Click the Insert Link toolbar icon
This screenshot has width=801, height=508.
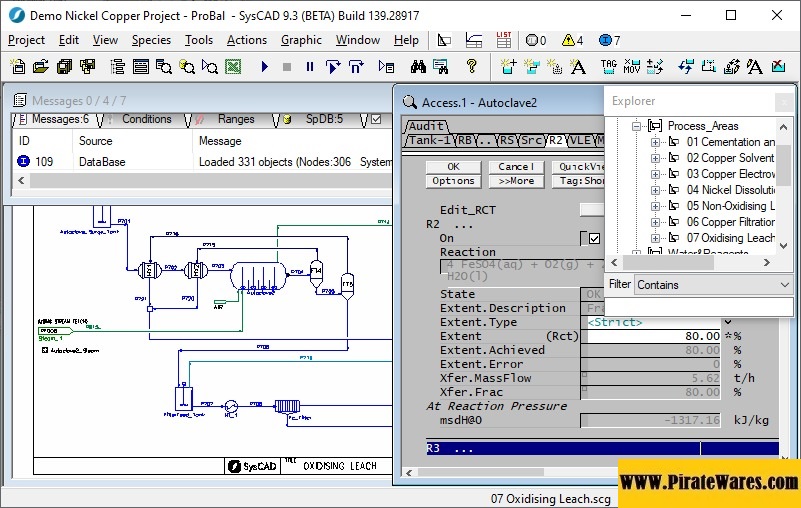(x=532, y=66)
